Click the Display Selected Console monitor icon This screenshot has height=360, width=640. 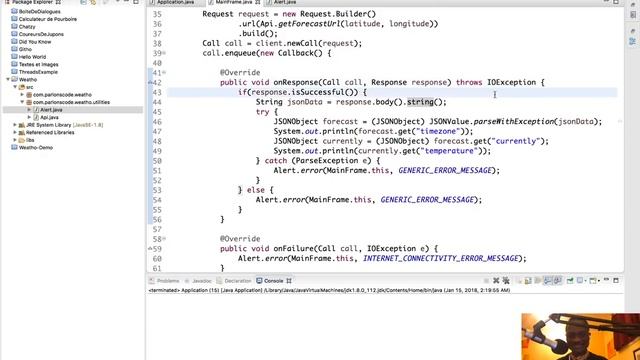[580, 280]
